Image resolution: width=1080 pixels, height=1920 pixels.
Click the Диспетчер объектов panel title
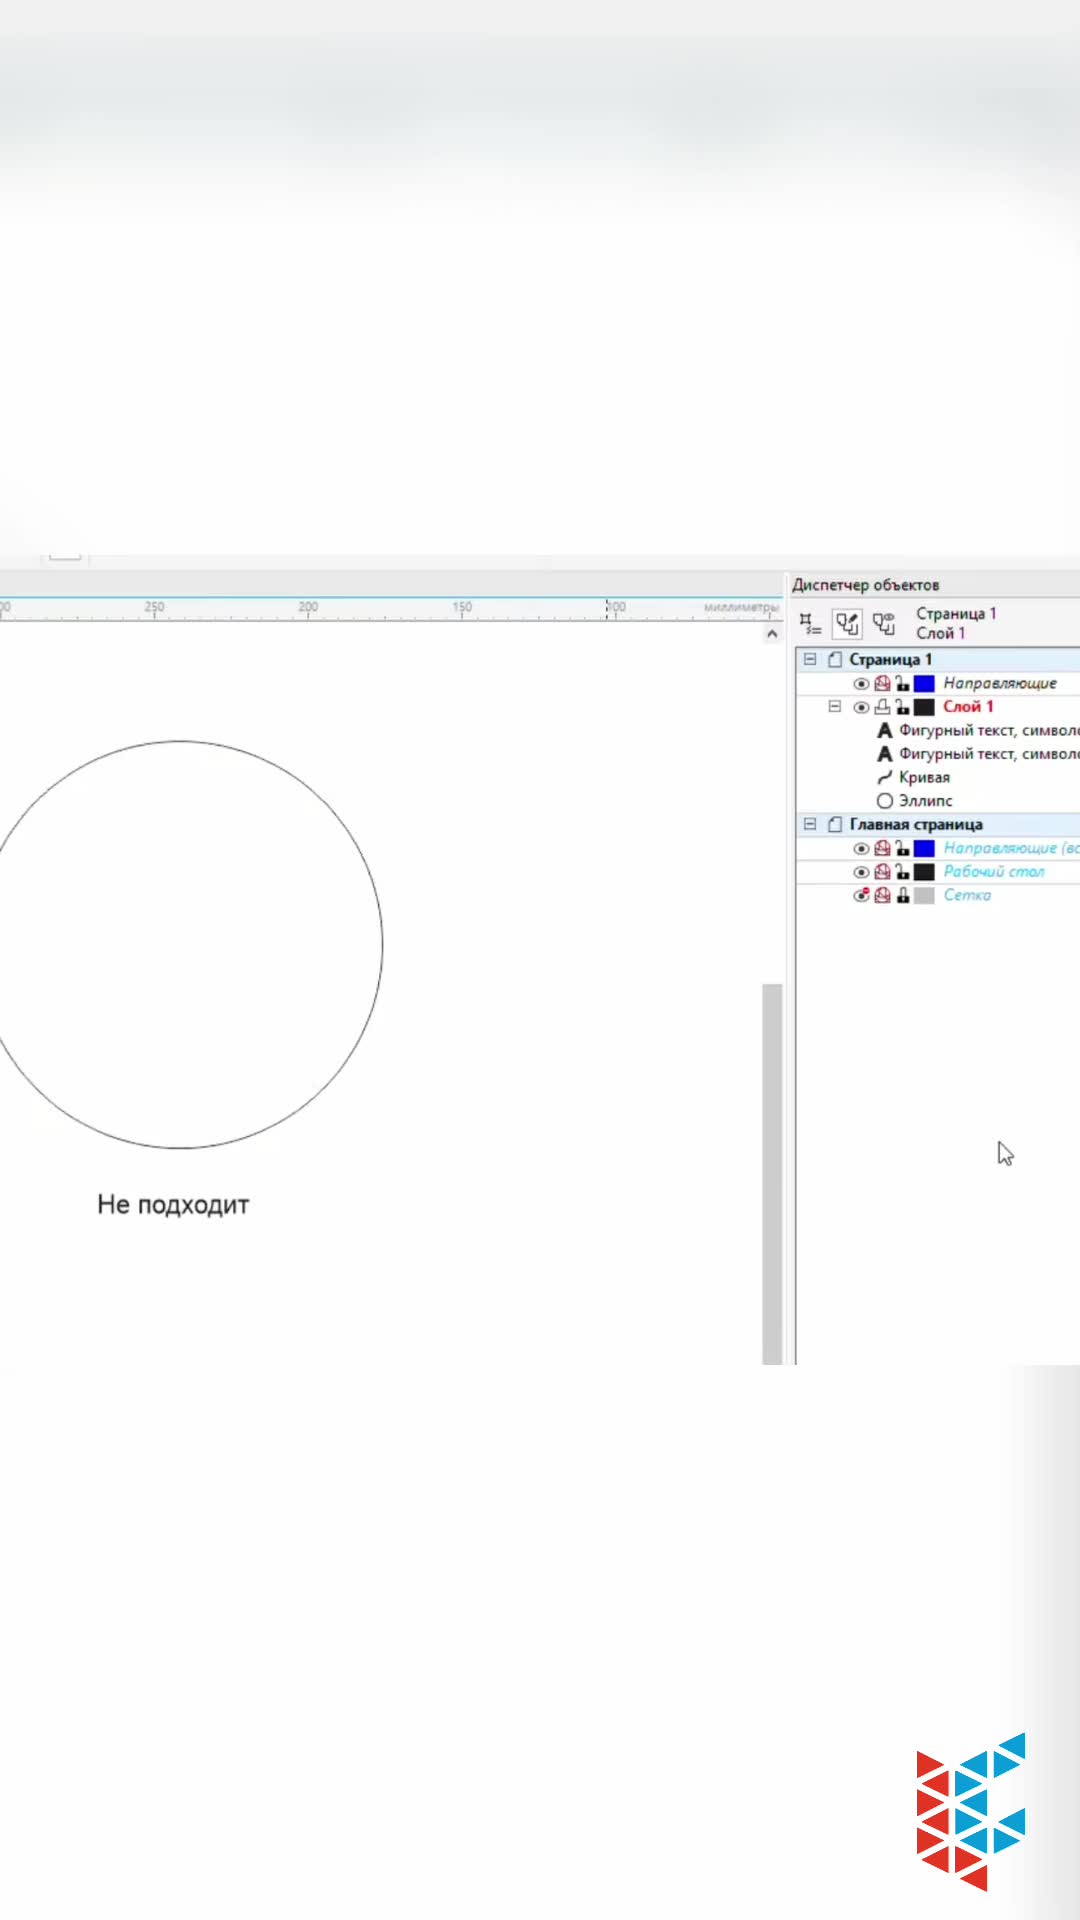[x=866, y=585]
